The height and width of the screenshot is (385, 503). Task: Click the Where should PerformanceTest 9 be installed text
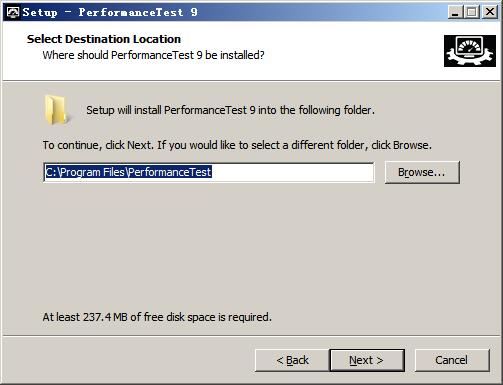point(153,55)
